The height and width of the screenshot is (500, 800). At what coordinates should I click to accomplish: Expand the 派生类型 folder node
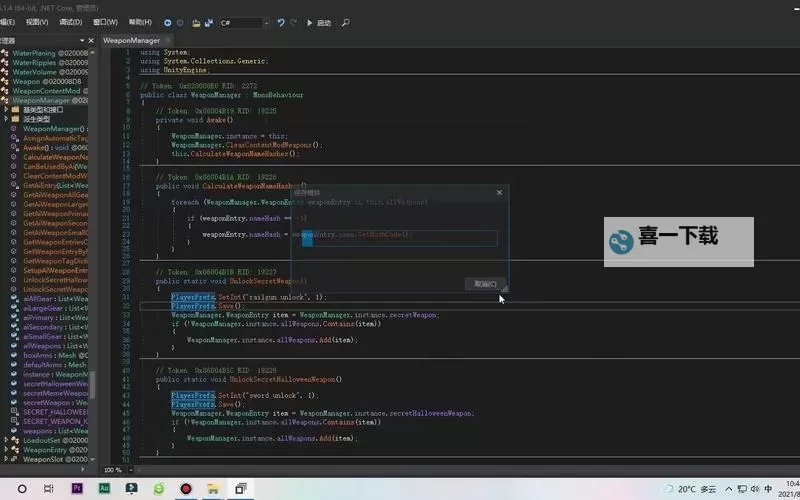pyautogui.click(x=5, y=119)
